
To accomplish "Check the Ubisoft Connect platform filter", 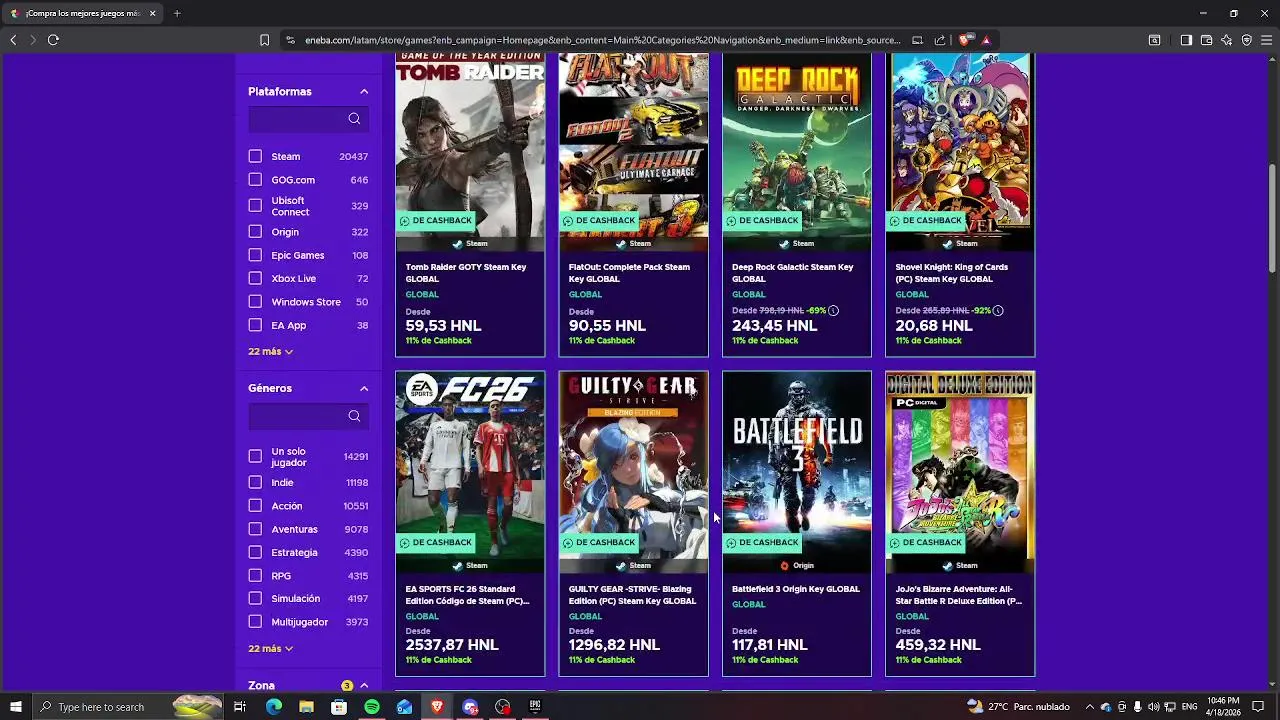I will click(x=255, y=205).
